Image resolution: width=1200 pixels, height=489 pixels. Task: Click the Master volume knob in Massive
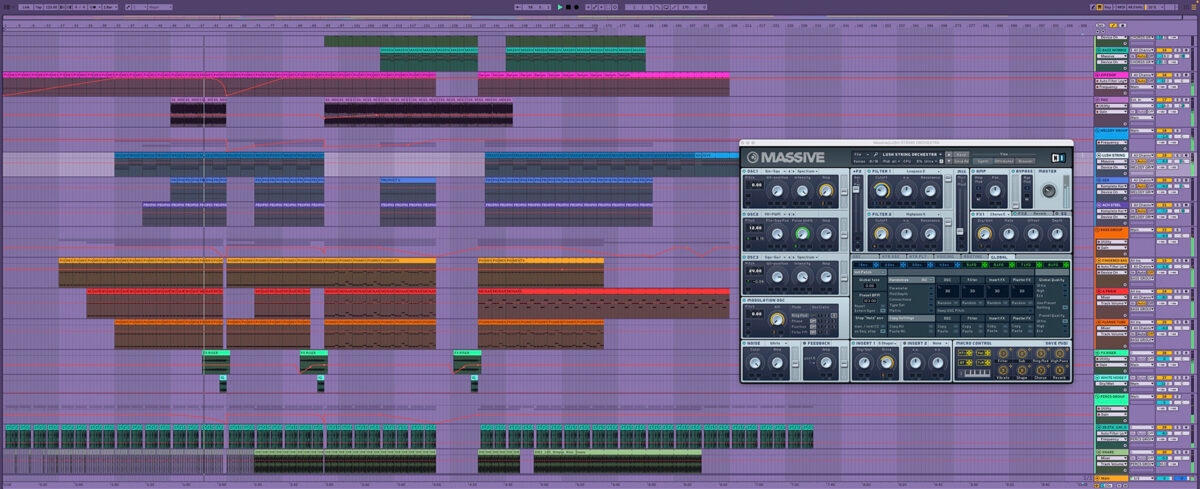(1049, 191)
